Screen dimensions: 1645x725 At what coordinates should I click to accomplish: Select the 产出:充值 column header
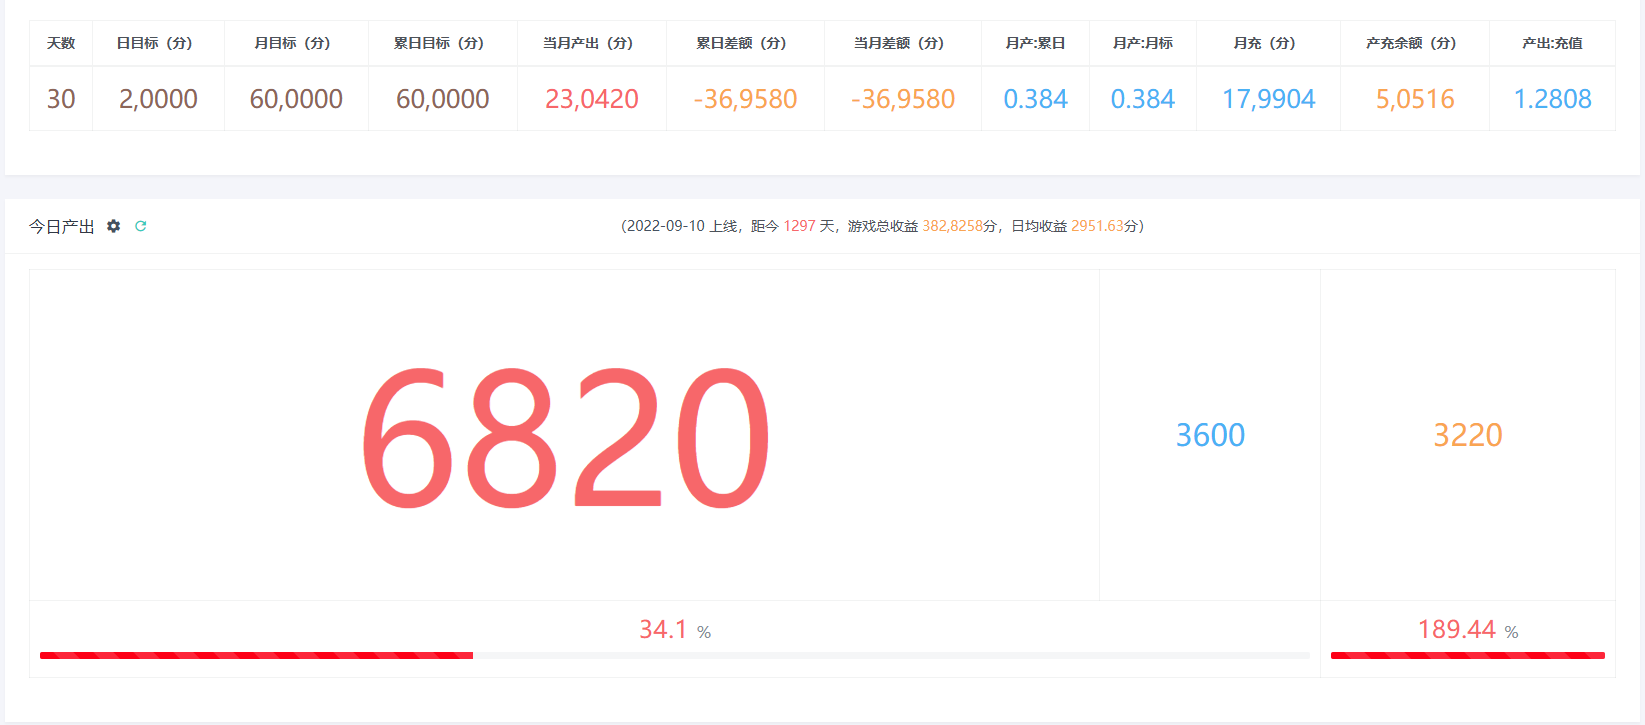1552,43
